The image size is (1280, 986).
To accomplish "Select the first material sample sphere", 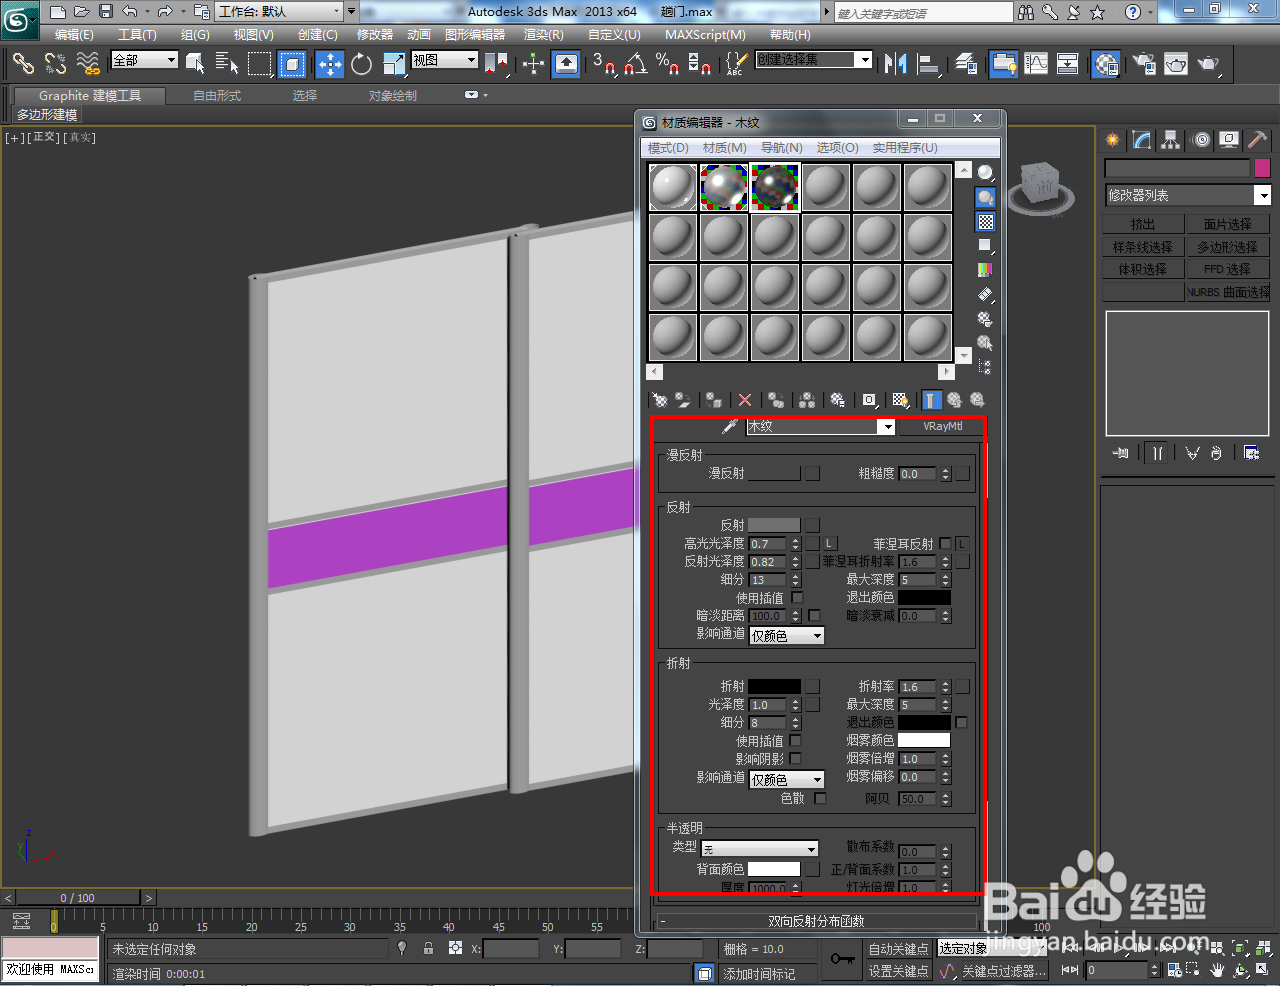I will 673,187.
